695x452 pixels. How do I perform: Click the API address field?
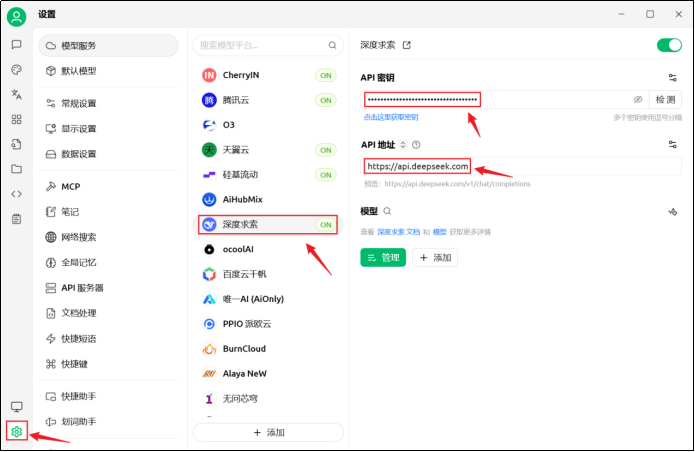521,166
